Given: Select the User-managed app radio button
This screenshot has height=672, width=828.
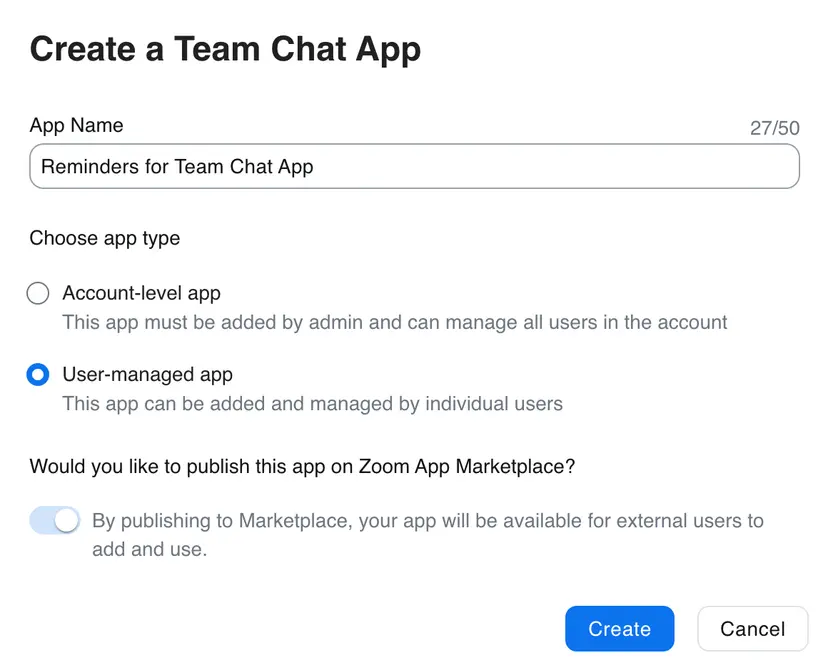Looking at the screenshot, I should (37, 374).
